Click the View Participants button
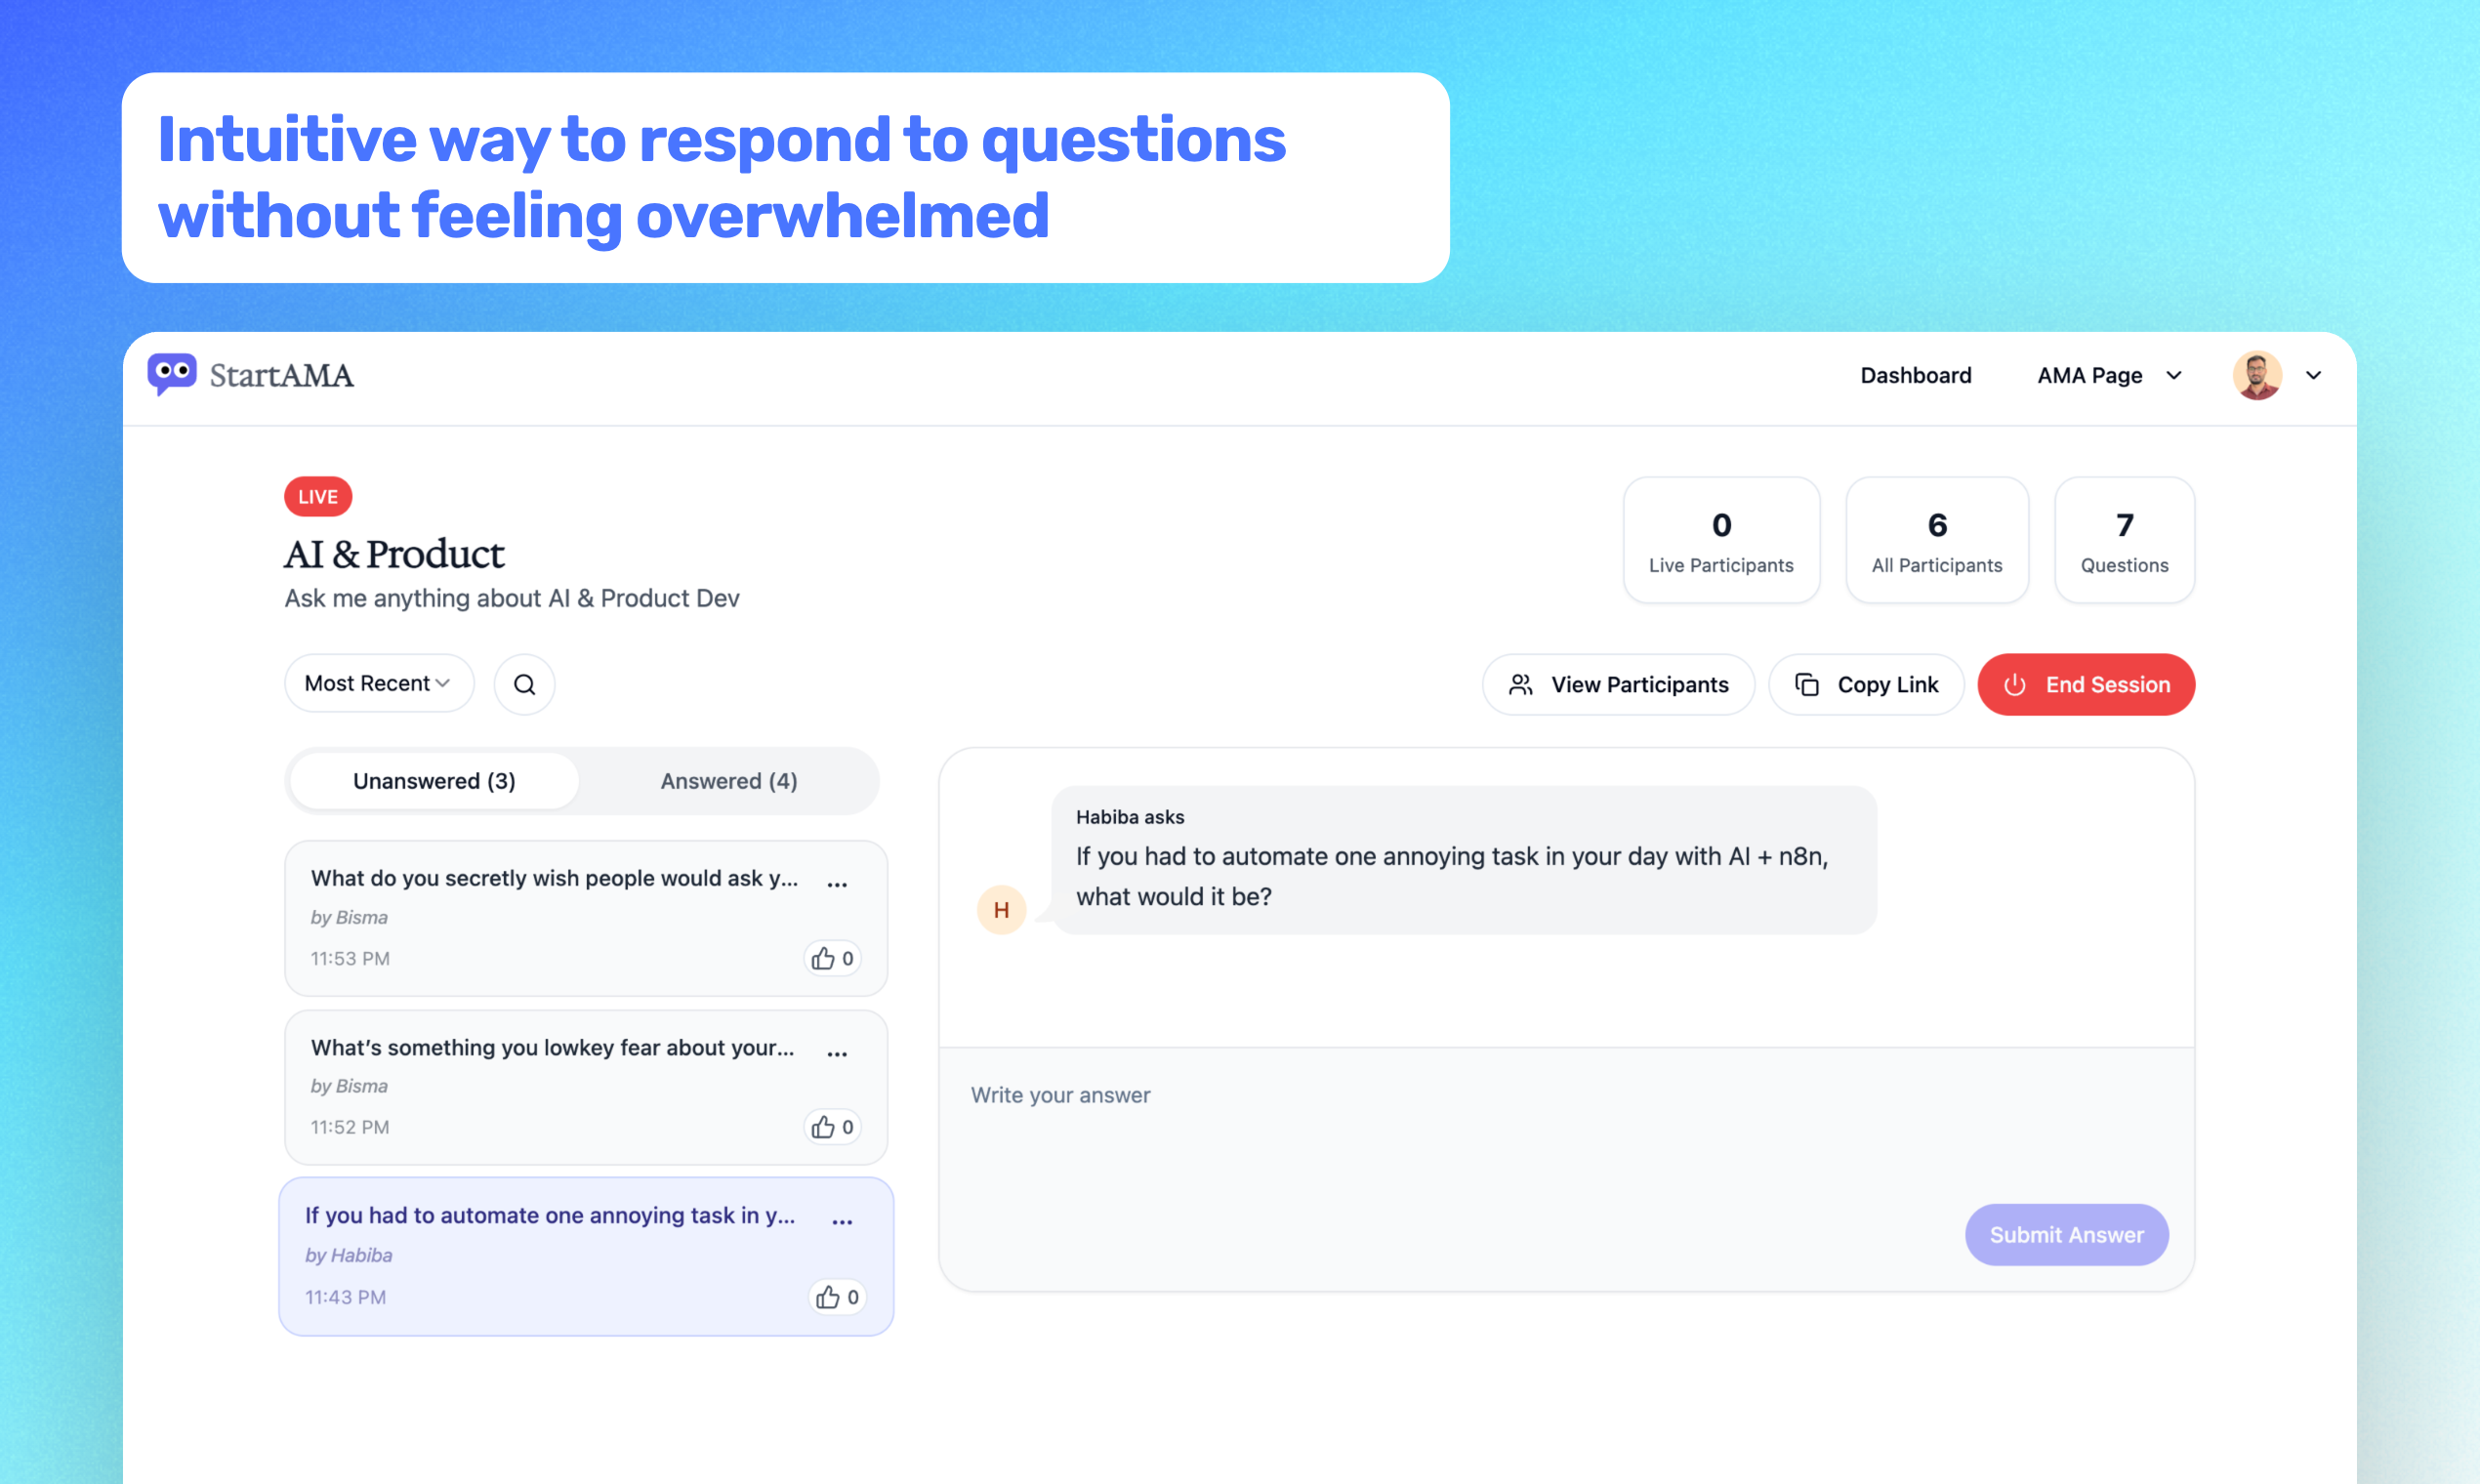Viewport: 2480px width, 1484px height. pos(1618,685)
